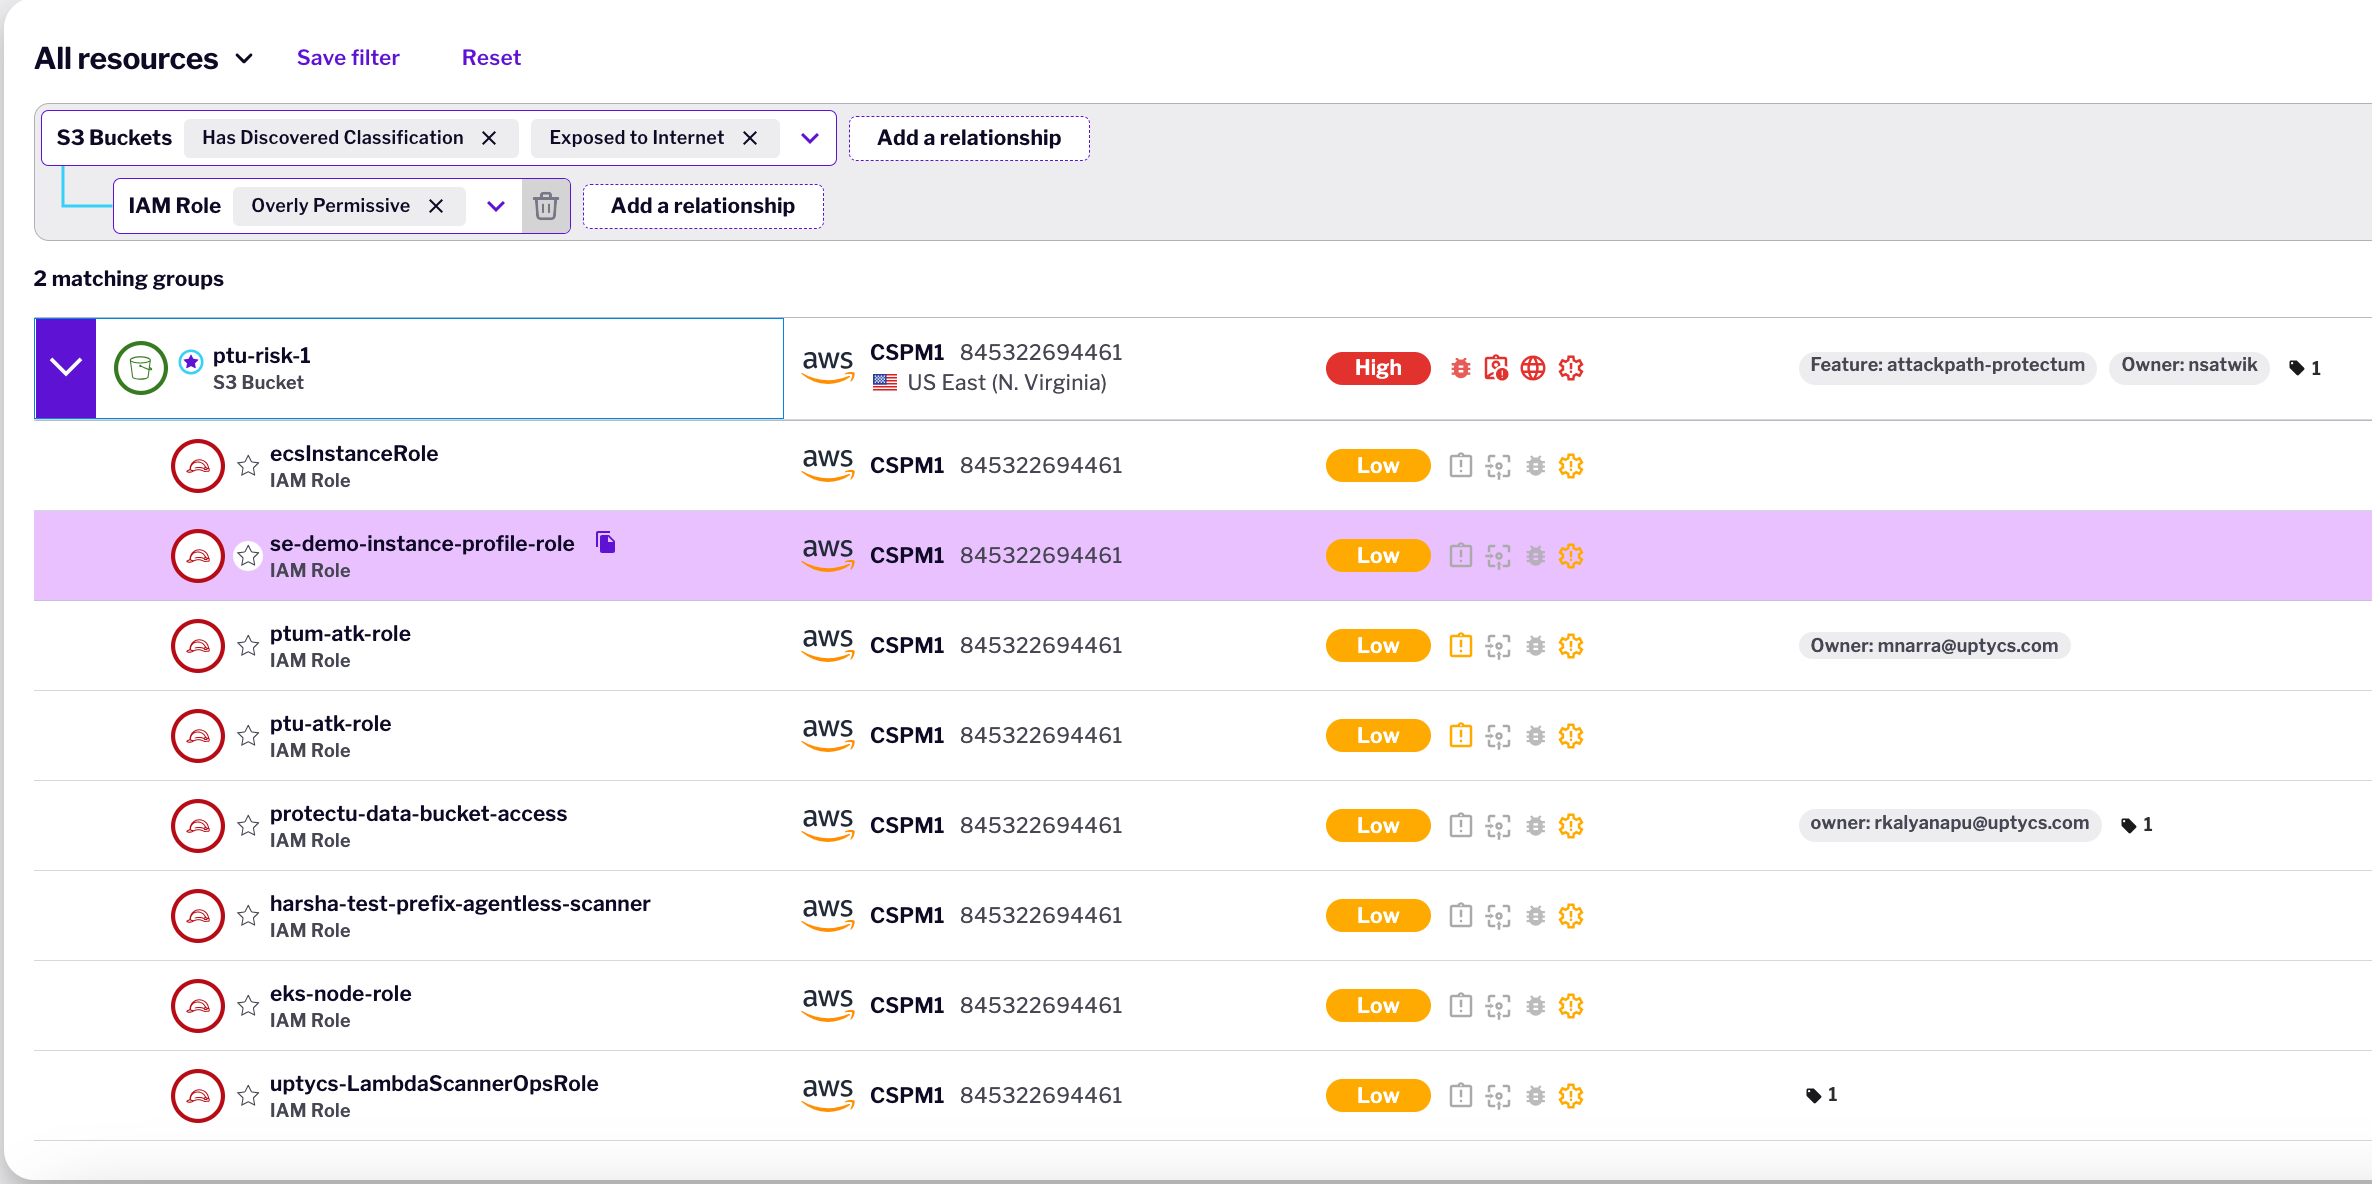Star the protectu-data-bucket-access role
Screen dimensions: 2372x1184
coord(248,825)
